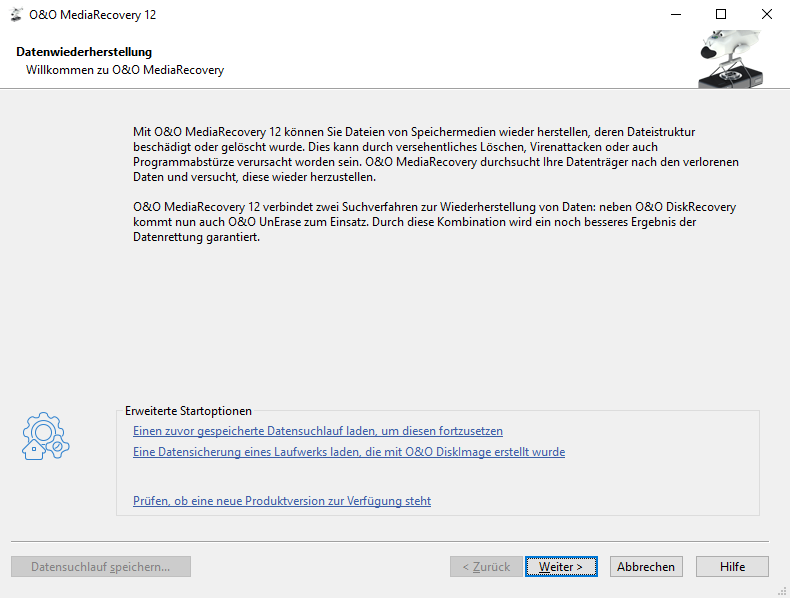
Task: Click the gear settings icon beside Startoptionen
Action: point(45,436)
